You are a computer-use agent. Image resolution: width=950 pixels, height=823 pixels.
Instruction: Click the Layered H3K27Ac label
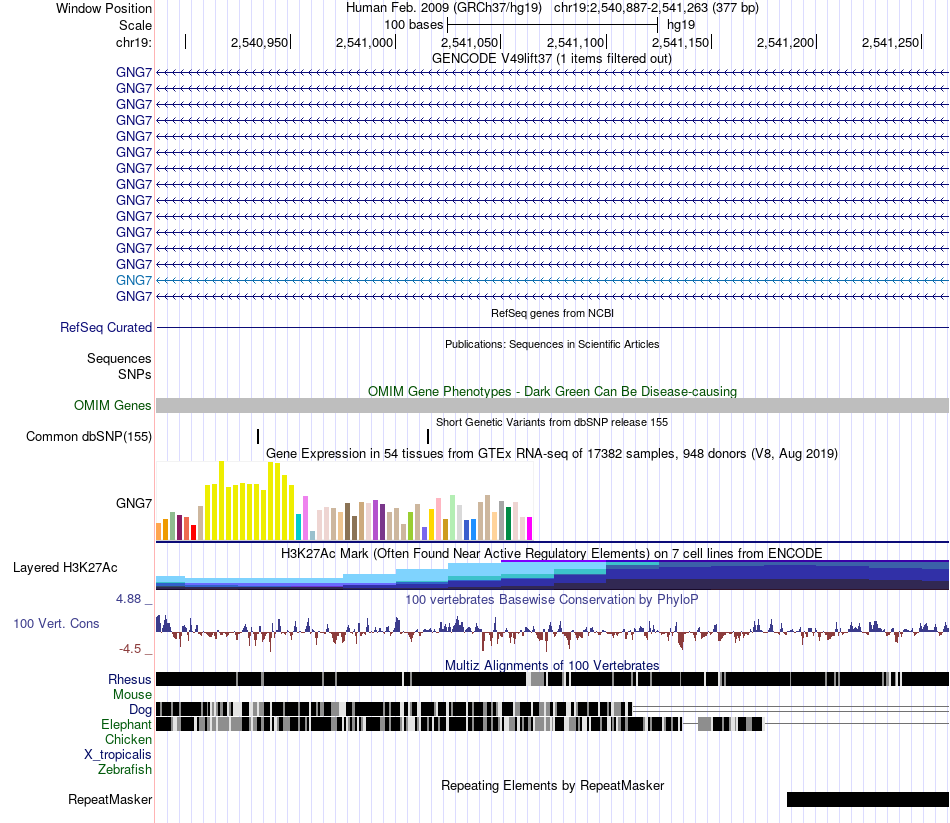click(x=65, y=568)
